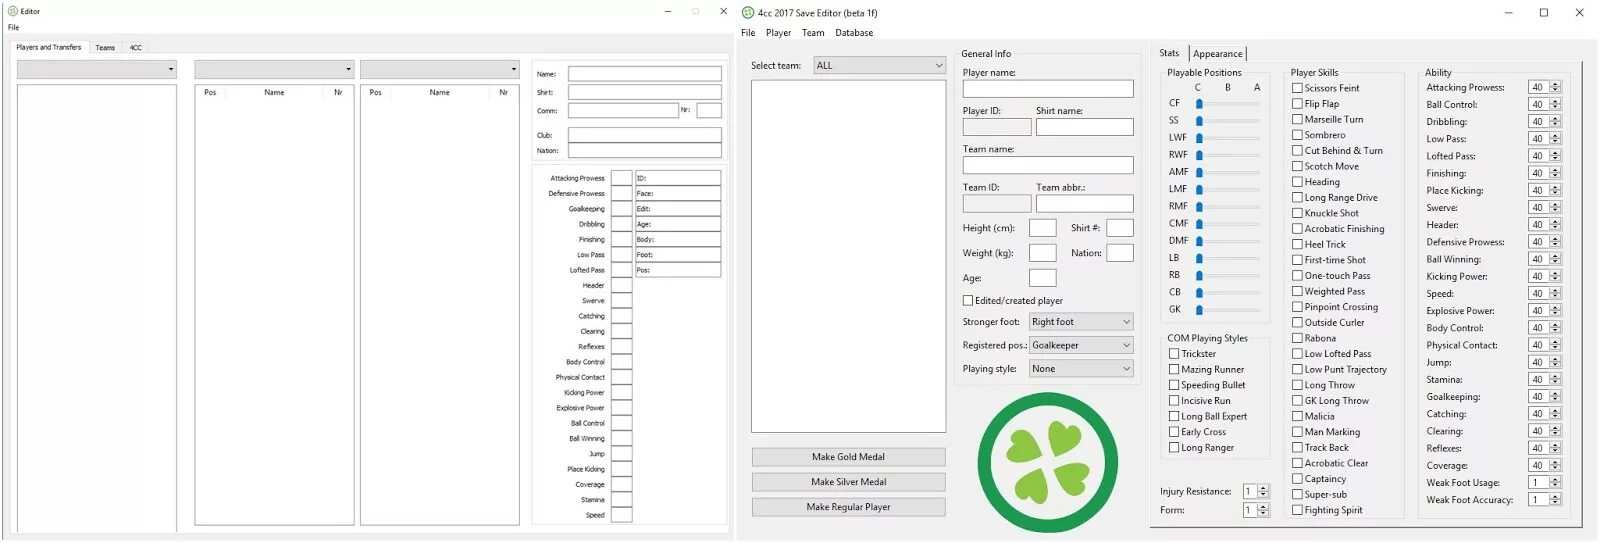Click the Height (cm) field

[x=1042, y=228]
